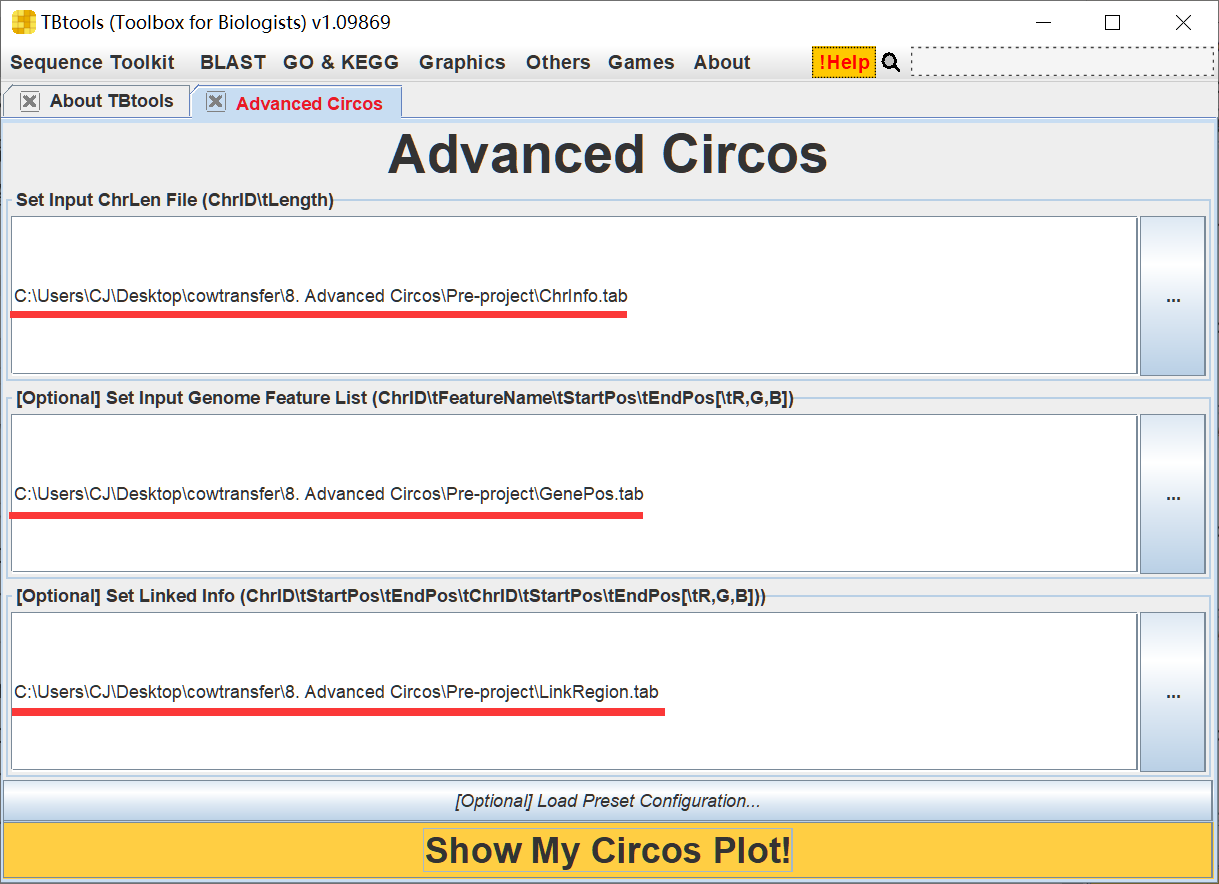1219x884 pixels.
Task: Browse for Genome Feature List with ... button
Action: tap(1173, 494)
